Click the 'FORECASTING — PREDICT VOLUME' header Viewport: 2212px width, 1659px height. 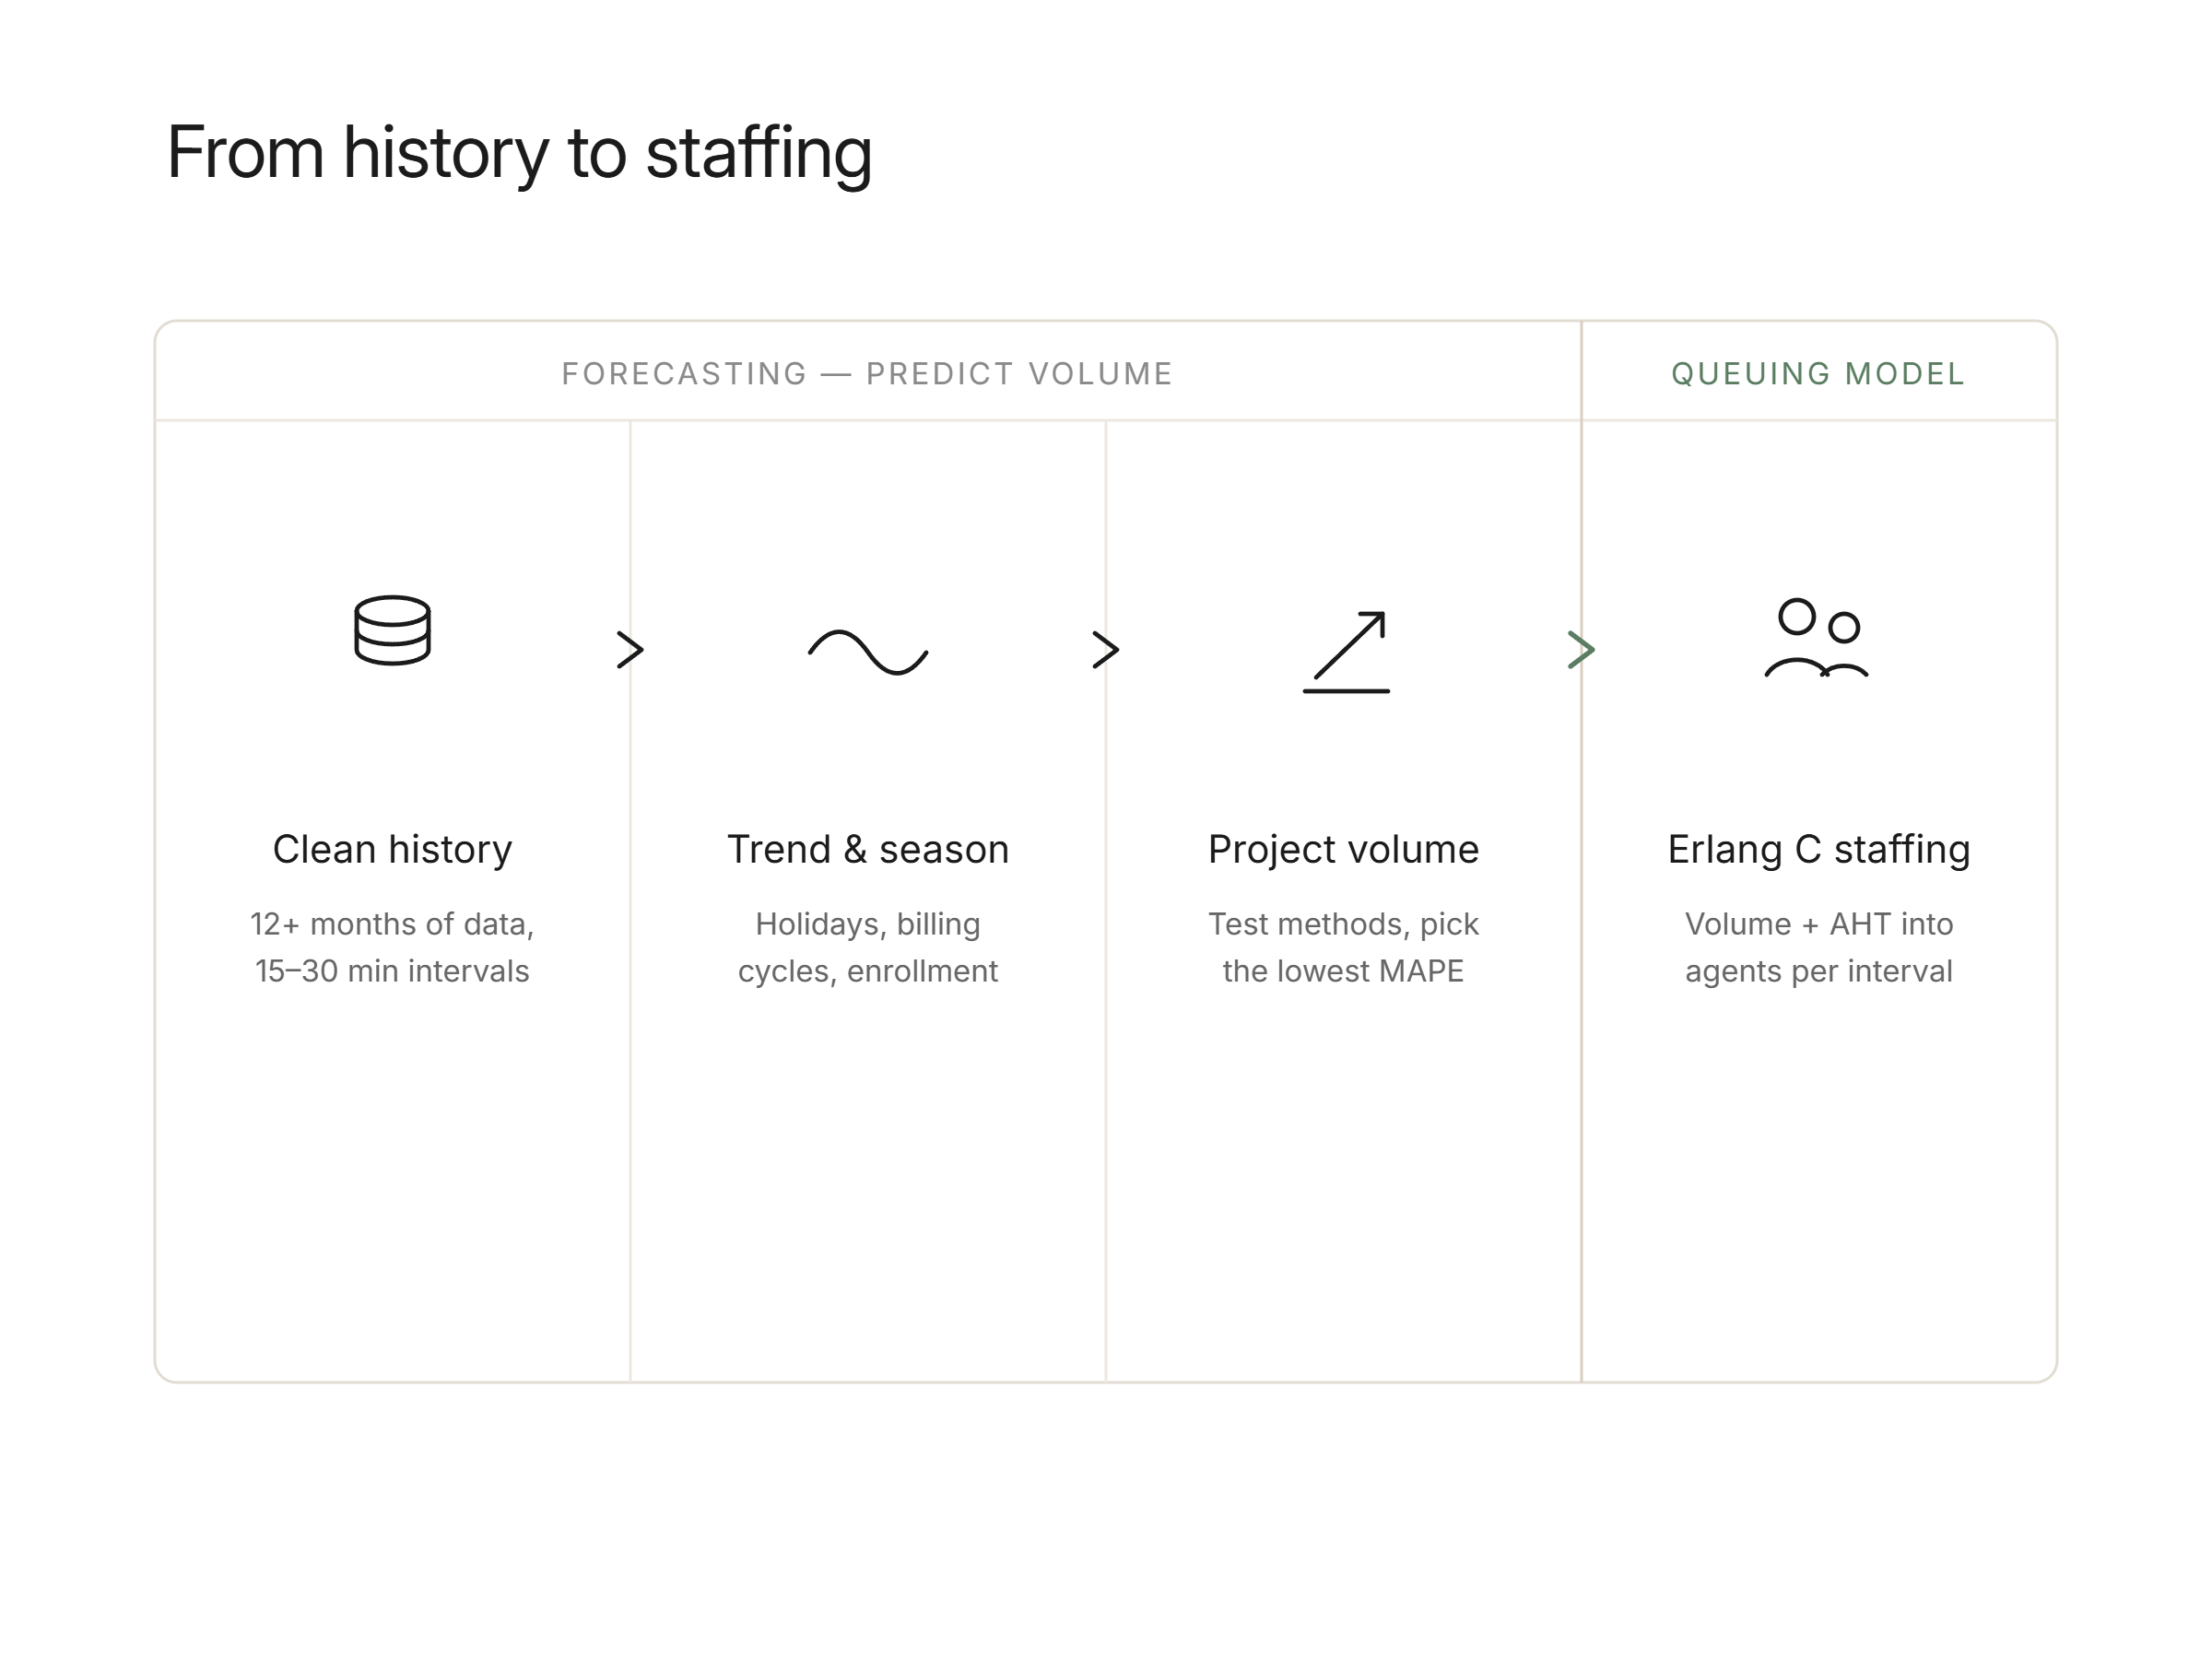(867, 373)
